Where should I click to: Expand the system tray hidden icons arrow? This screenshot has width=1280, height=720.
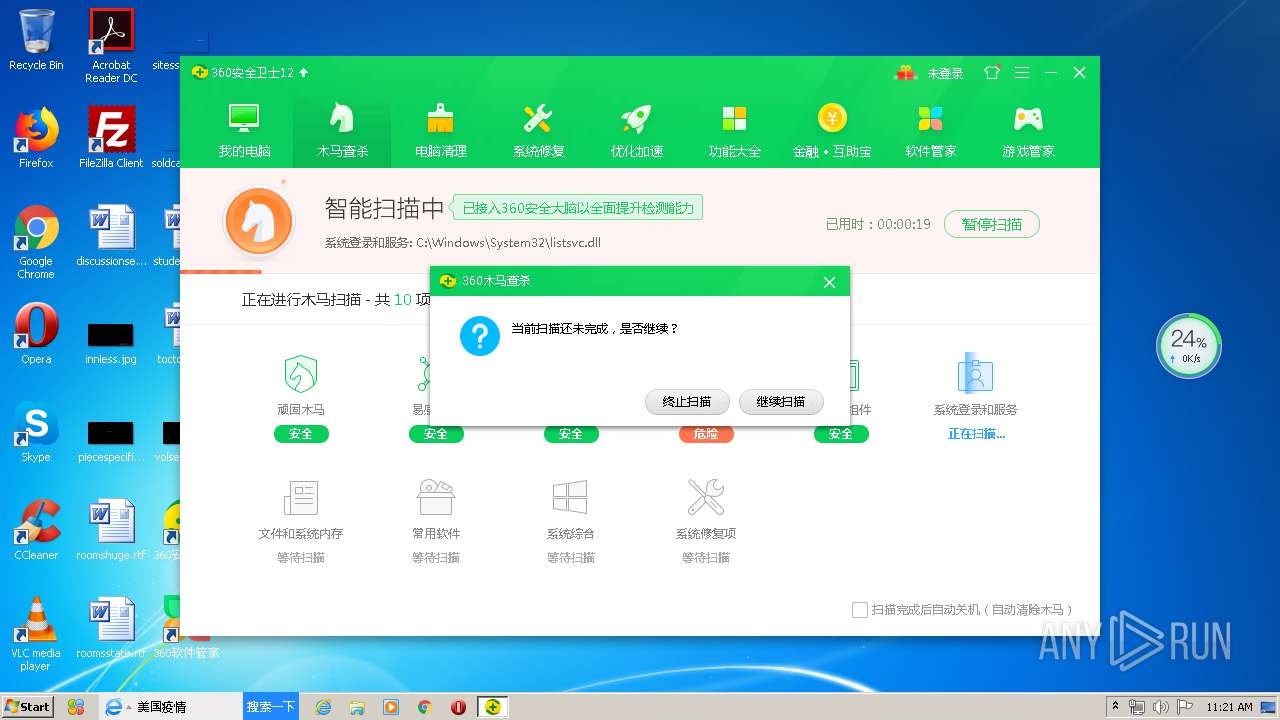click(1115, 707)
